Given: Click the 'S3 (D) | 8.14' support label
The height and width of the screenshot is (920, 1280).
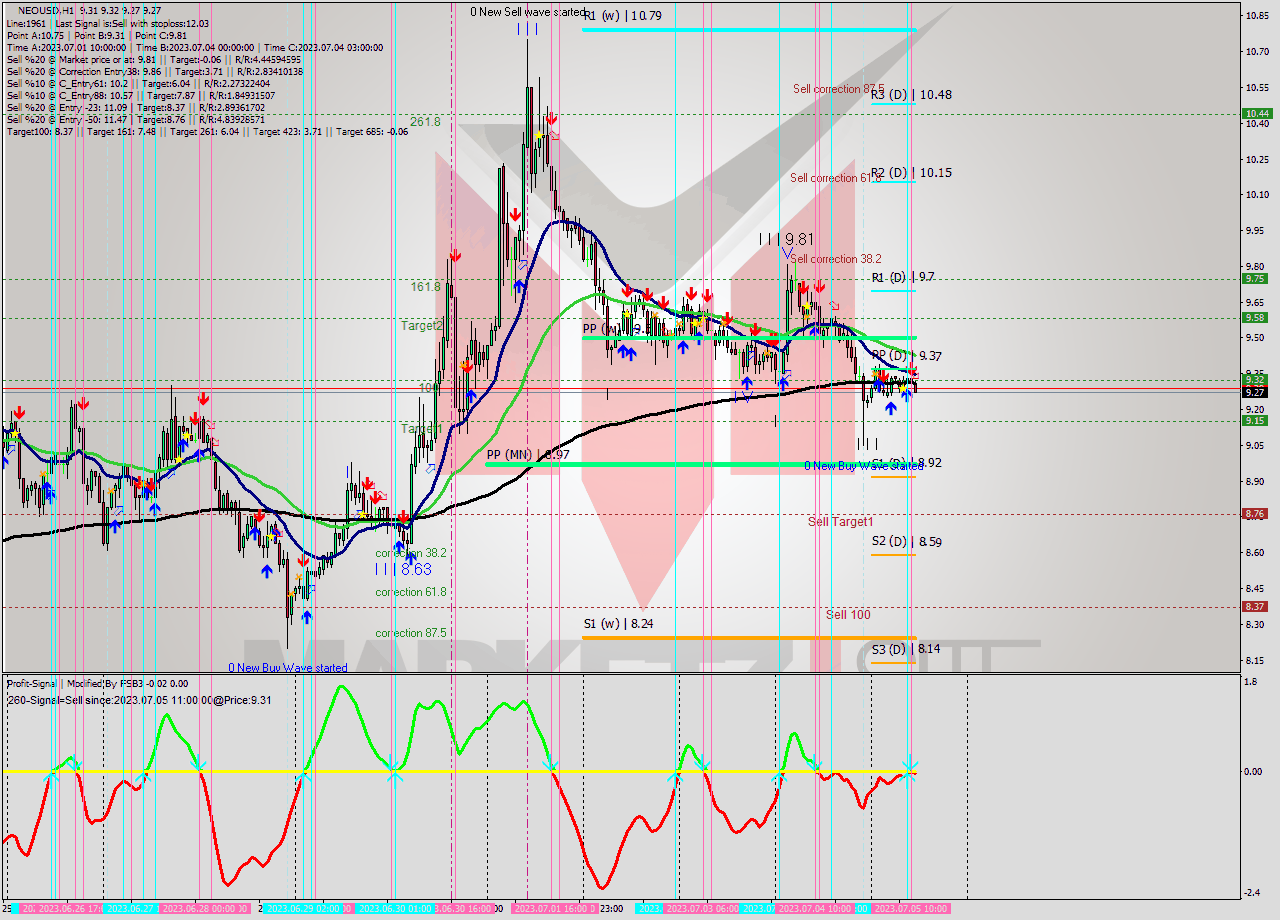Looking at the screenshot, I should point(906,649).
